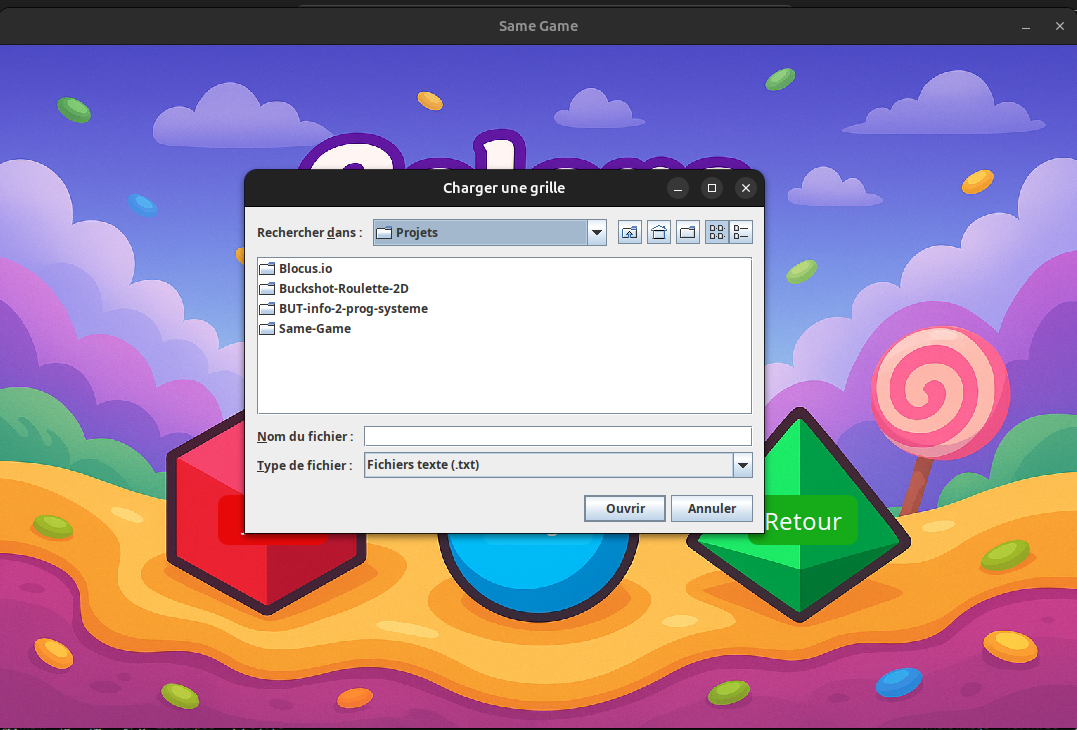Go up one folder level
This screenshot has width=1077, height=730.
[x=629, y=233]
